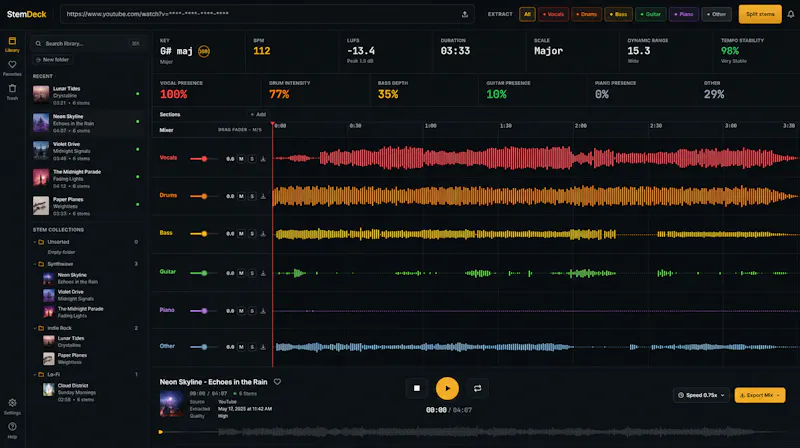800x448 pixels.
Task: Solo the Bass track
Action: pos(252,234)
